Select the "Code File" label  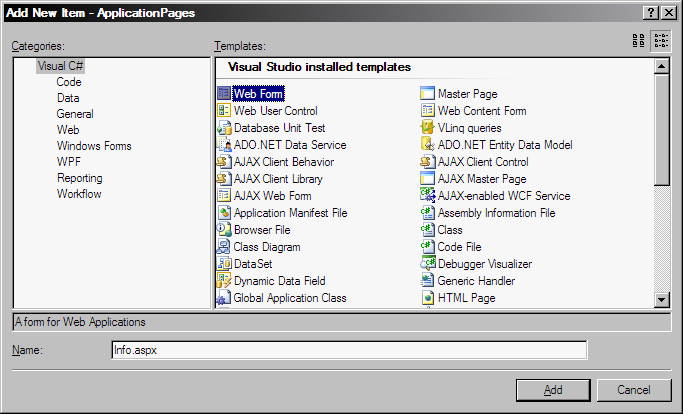[459, 247]
